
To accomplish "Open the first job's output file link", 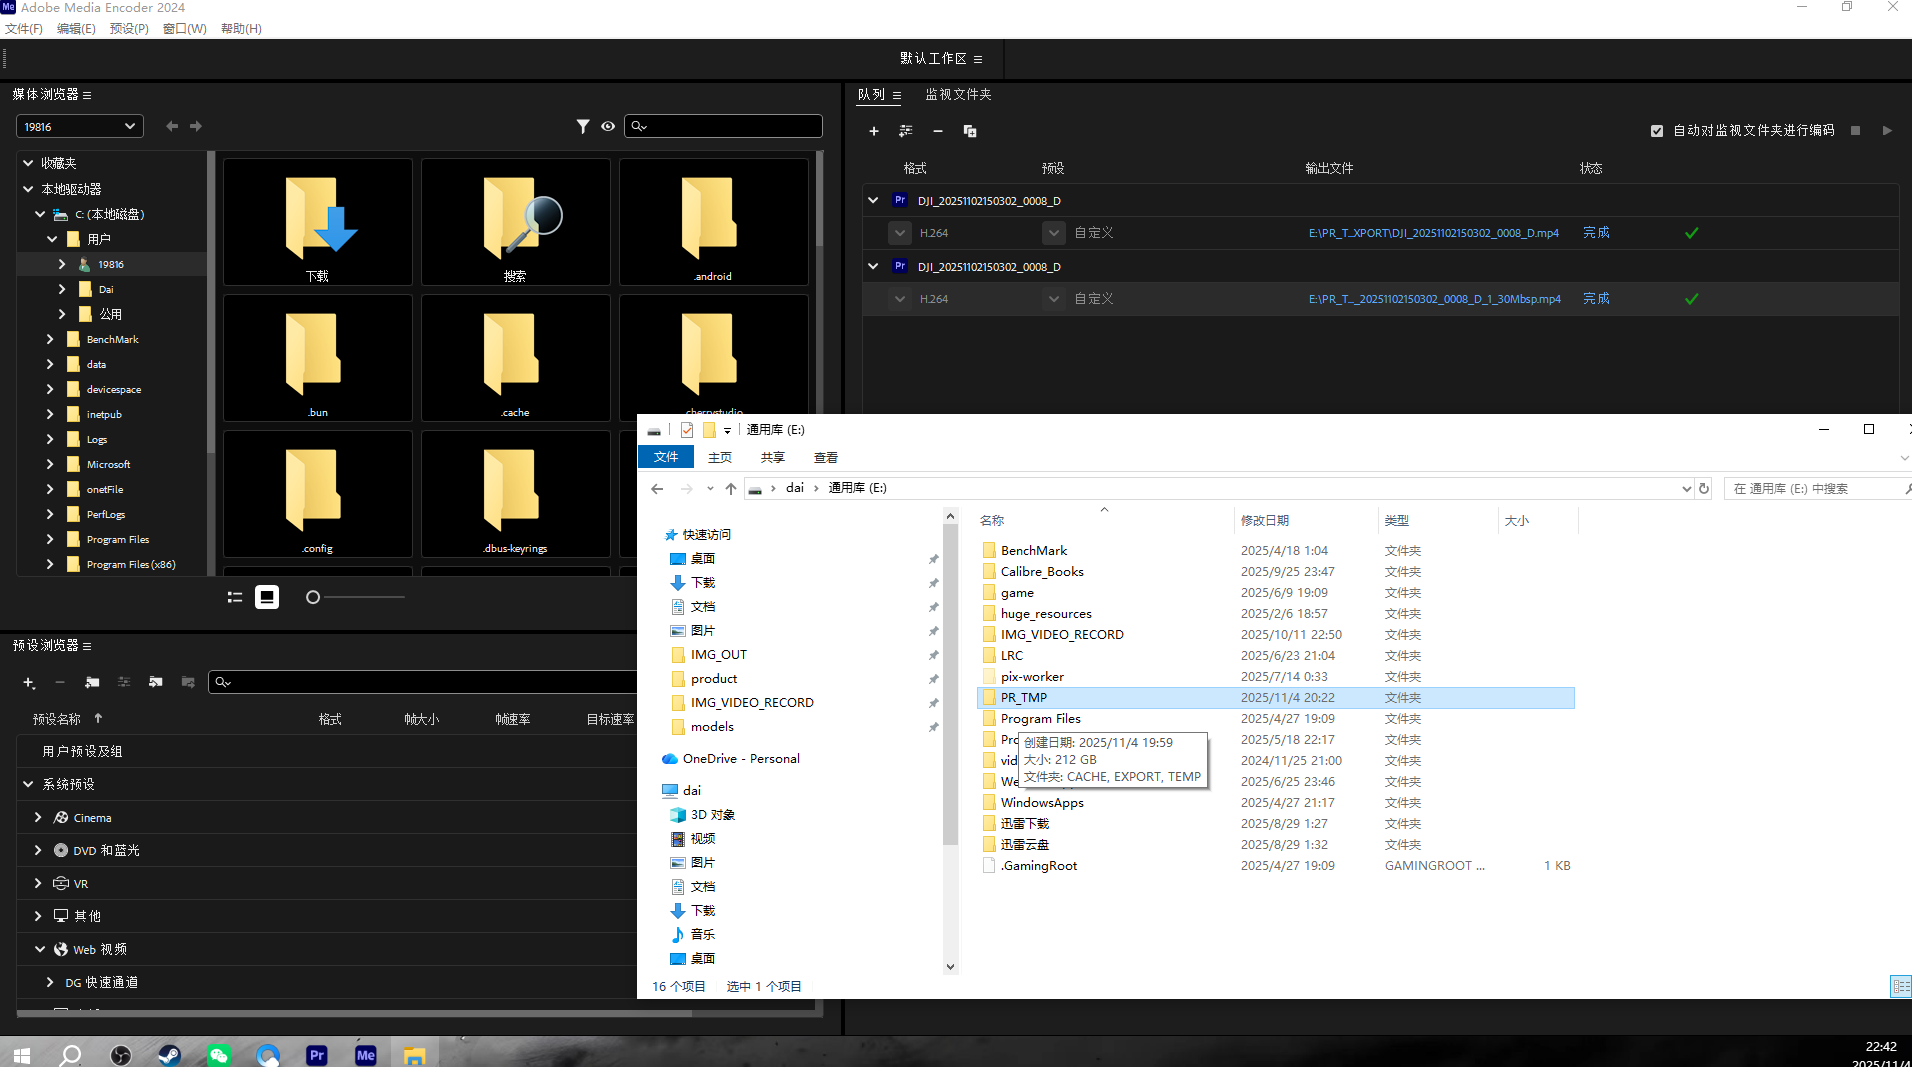I will point(1433,233).
